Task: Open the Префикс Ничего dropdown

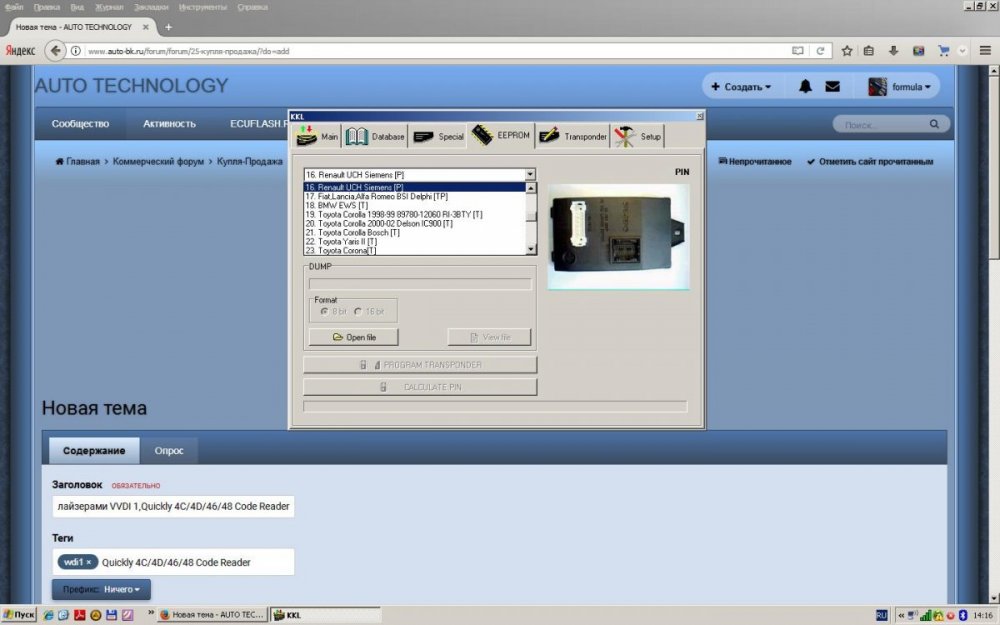Action: click(102, 590)
